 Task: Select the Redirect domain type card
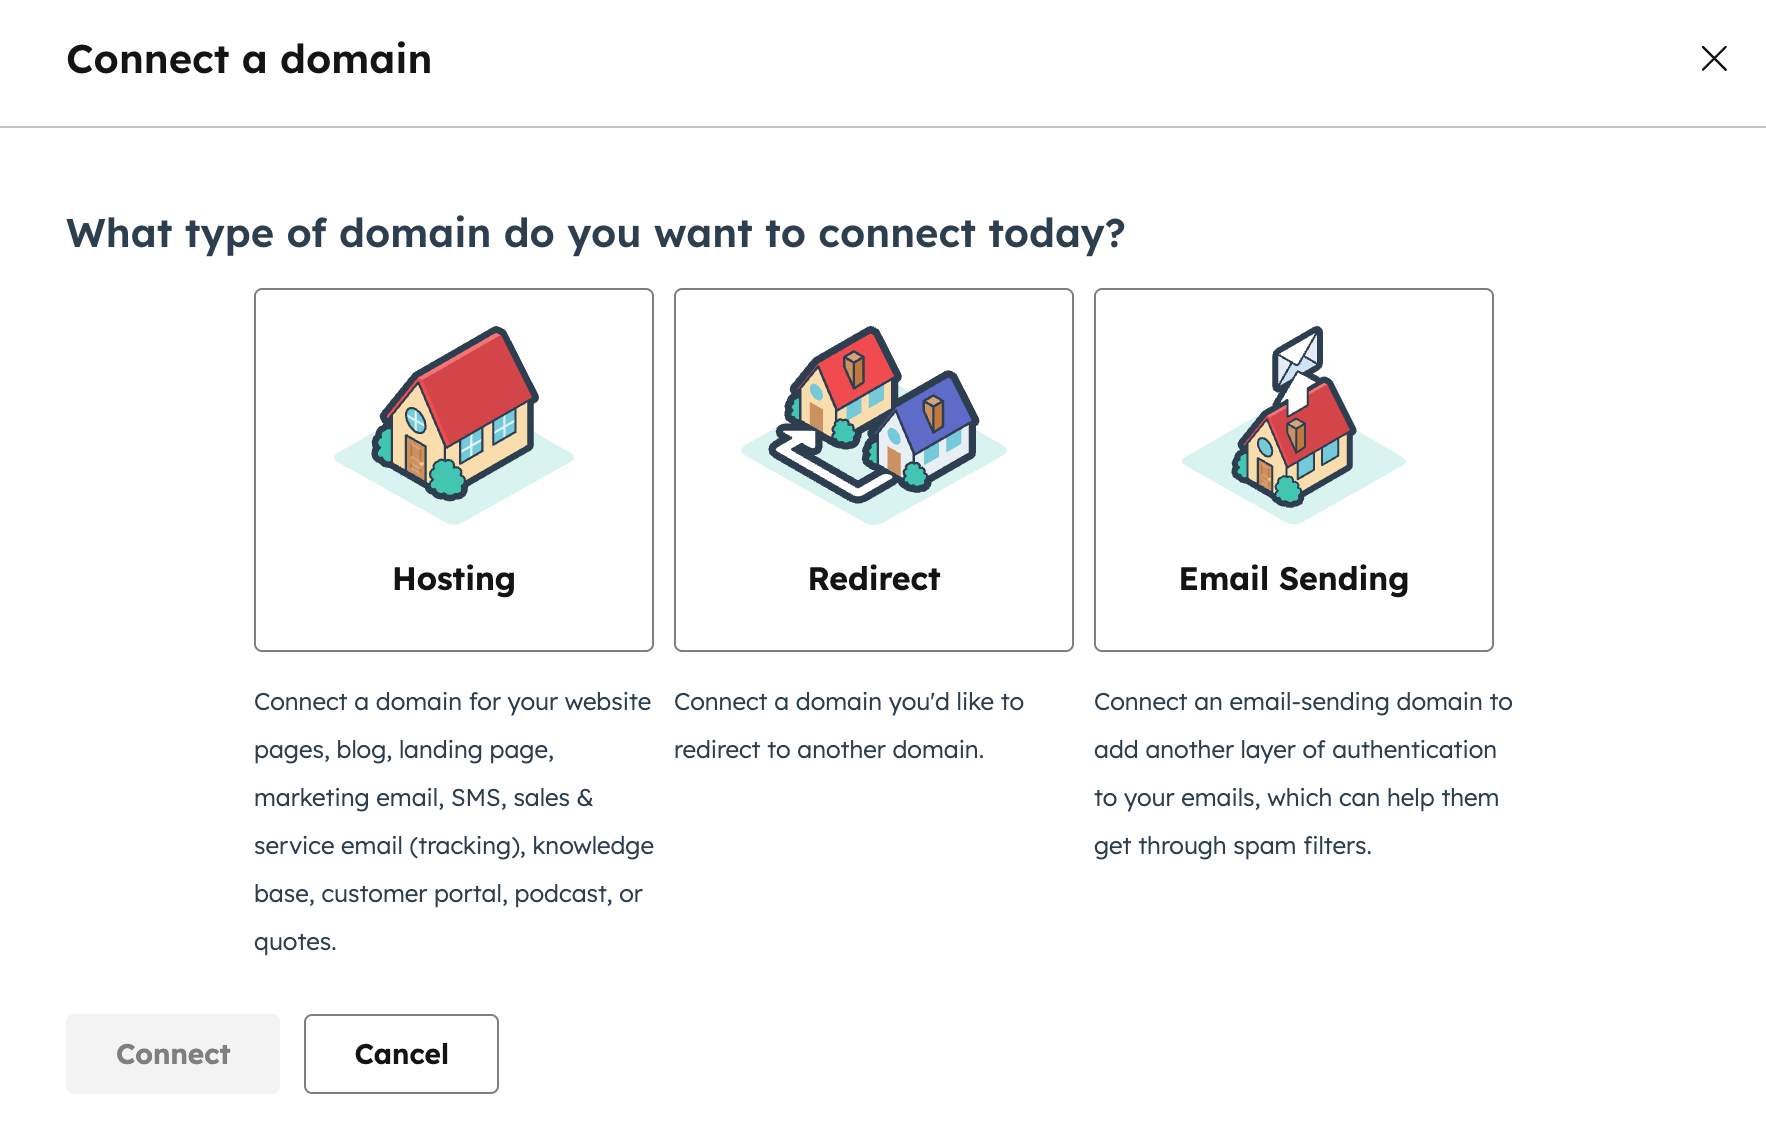pyautogui.click(x=873, y=468)
